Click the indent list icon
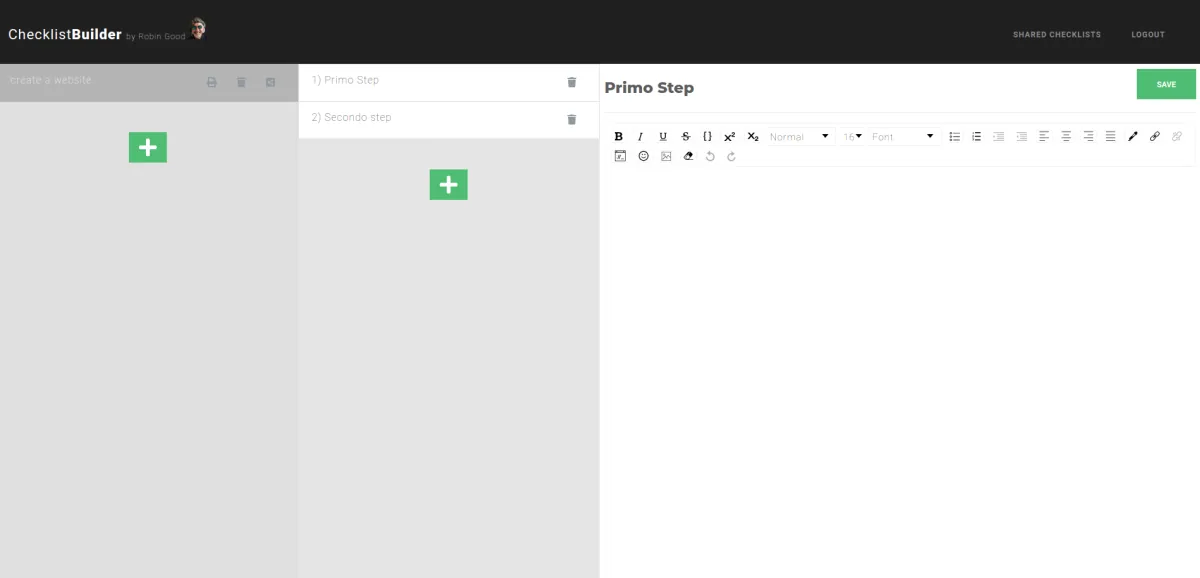 point(998,136)
